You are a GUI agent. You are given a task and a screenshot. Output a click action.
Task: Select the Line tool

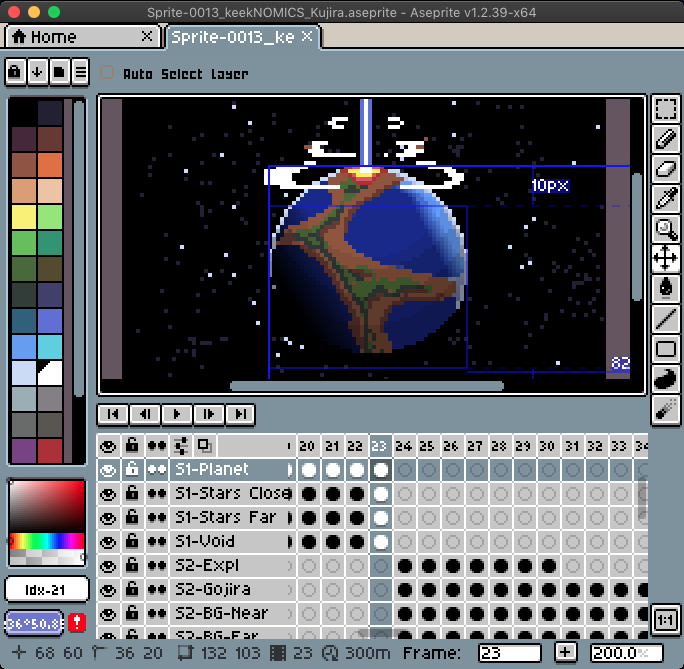(665, 318)
